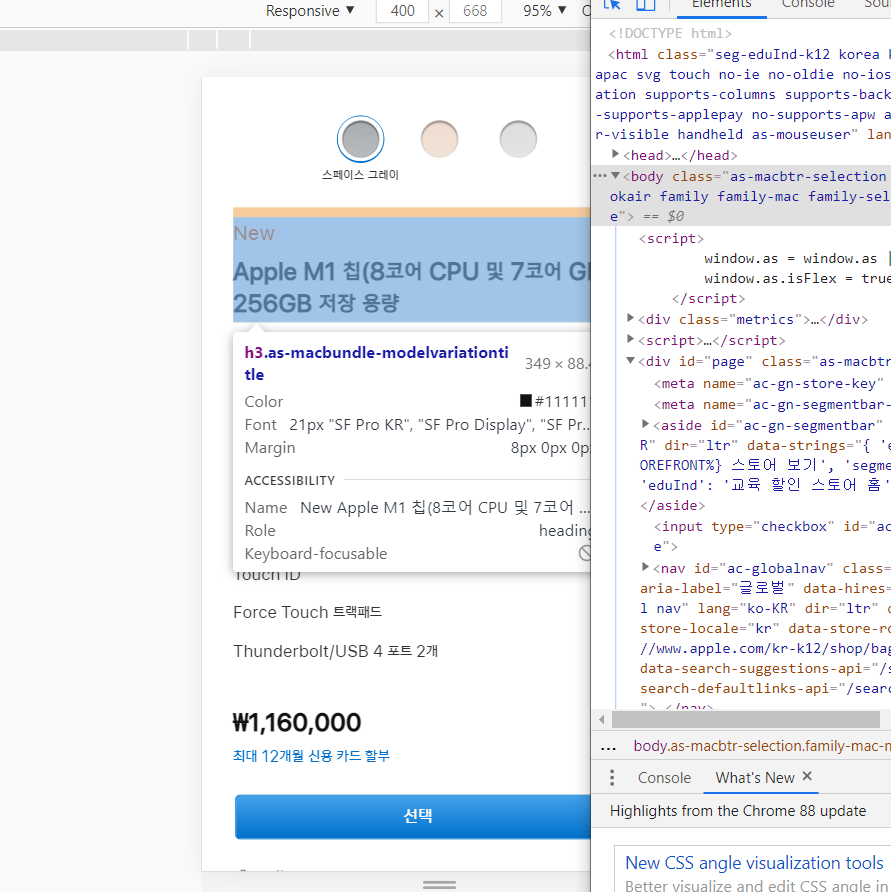Select the meta ac-gn-store-key node
Viewport: 891px width, 892px height.
coord(770,383)
